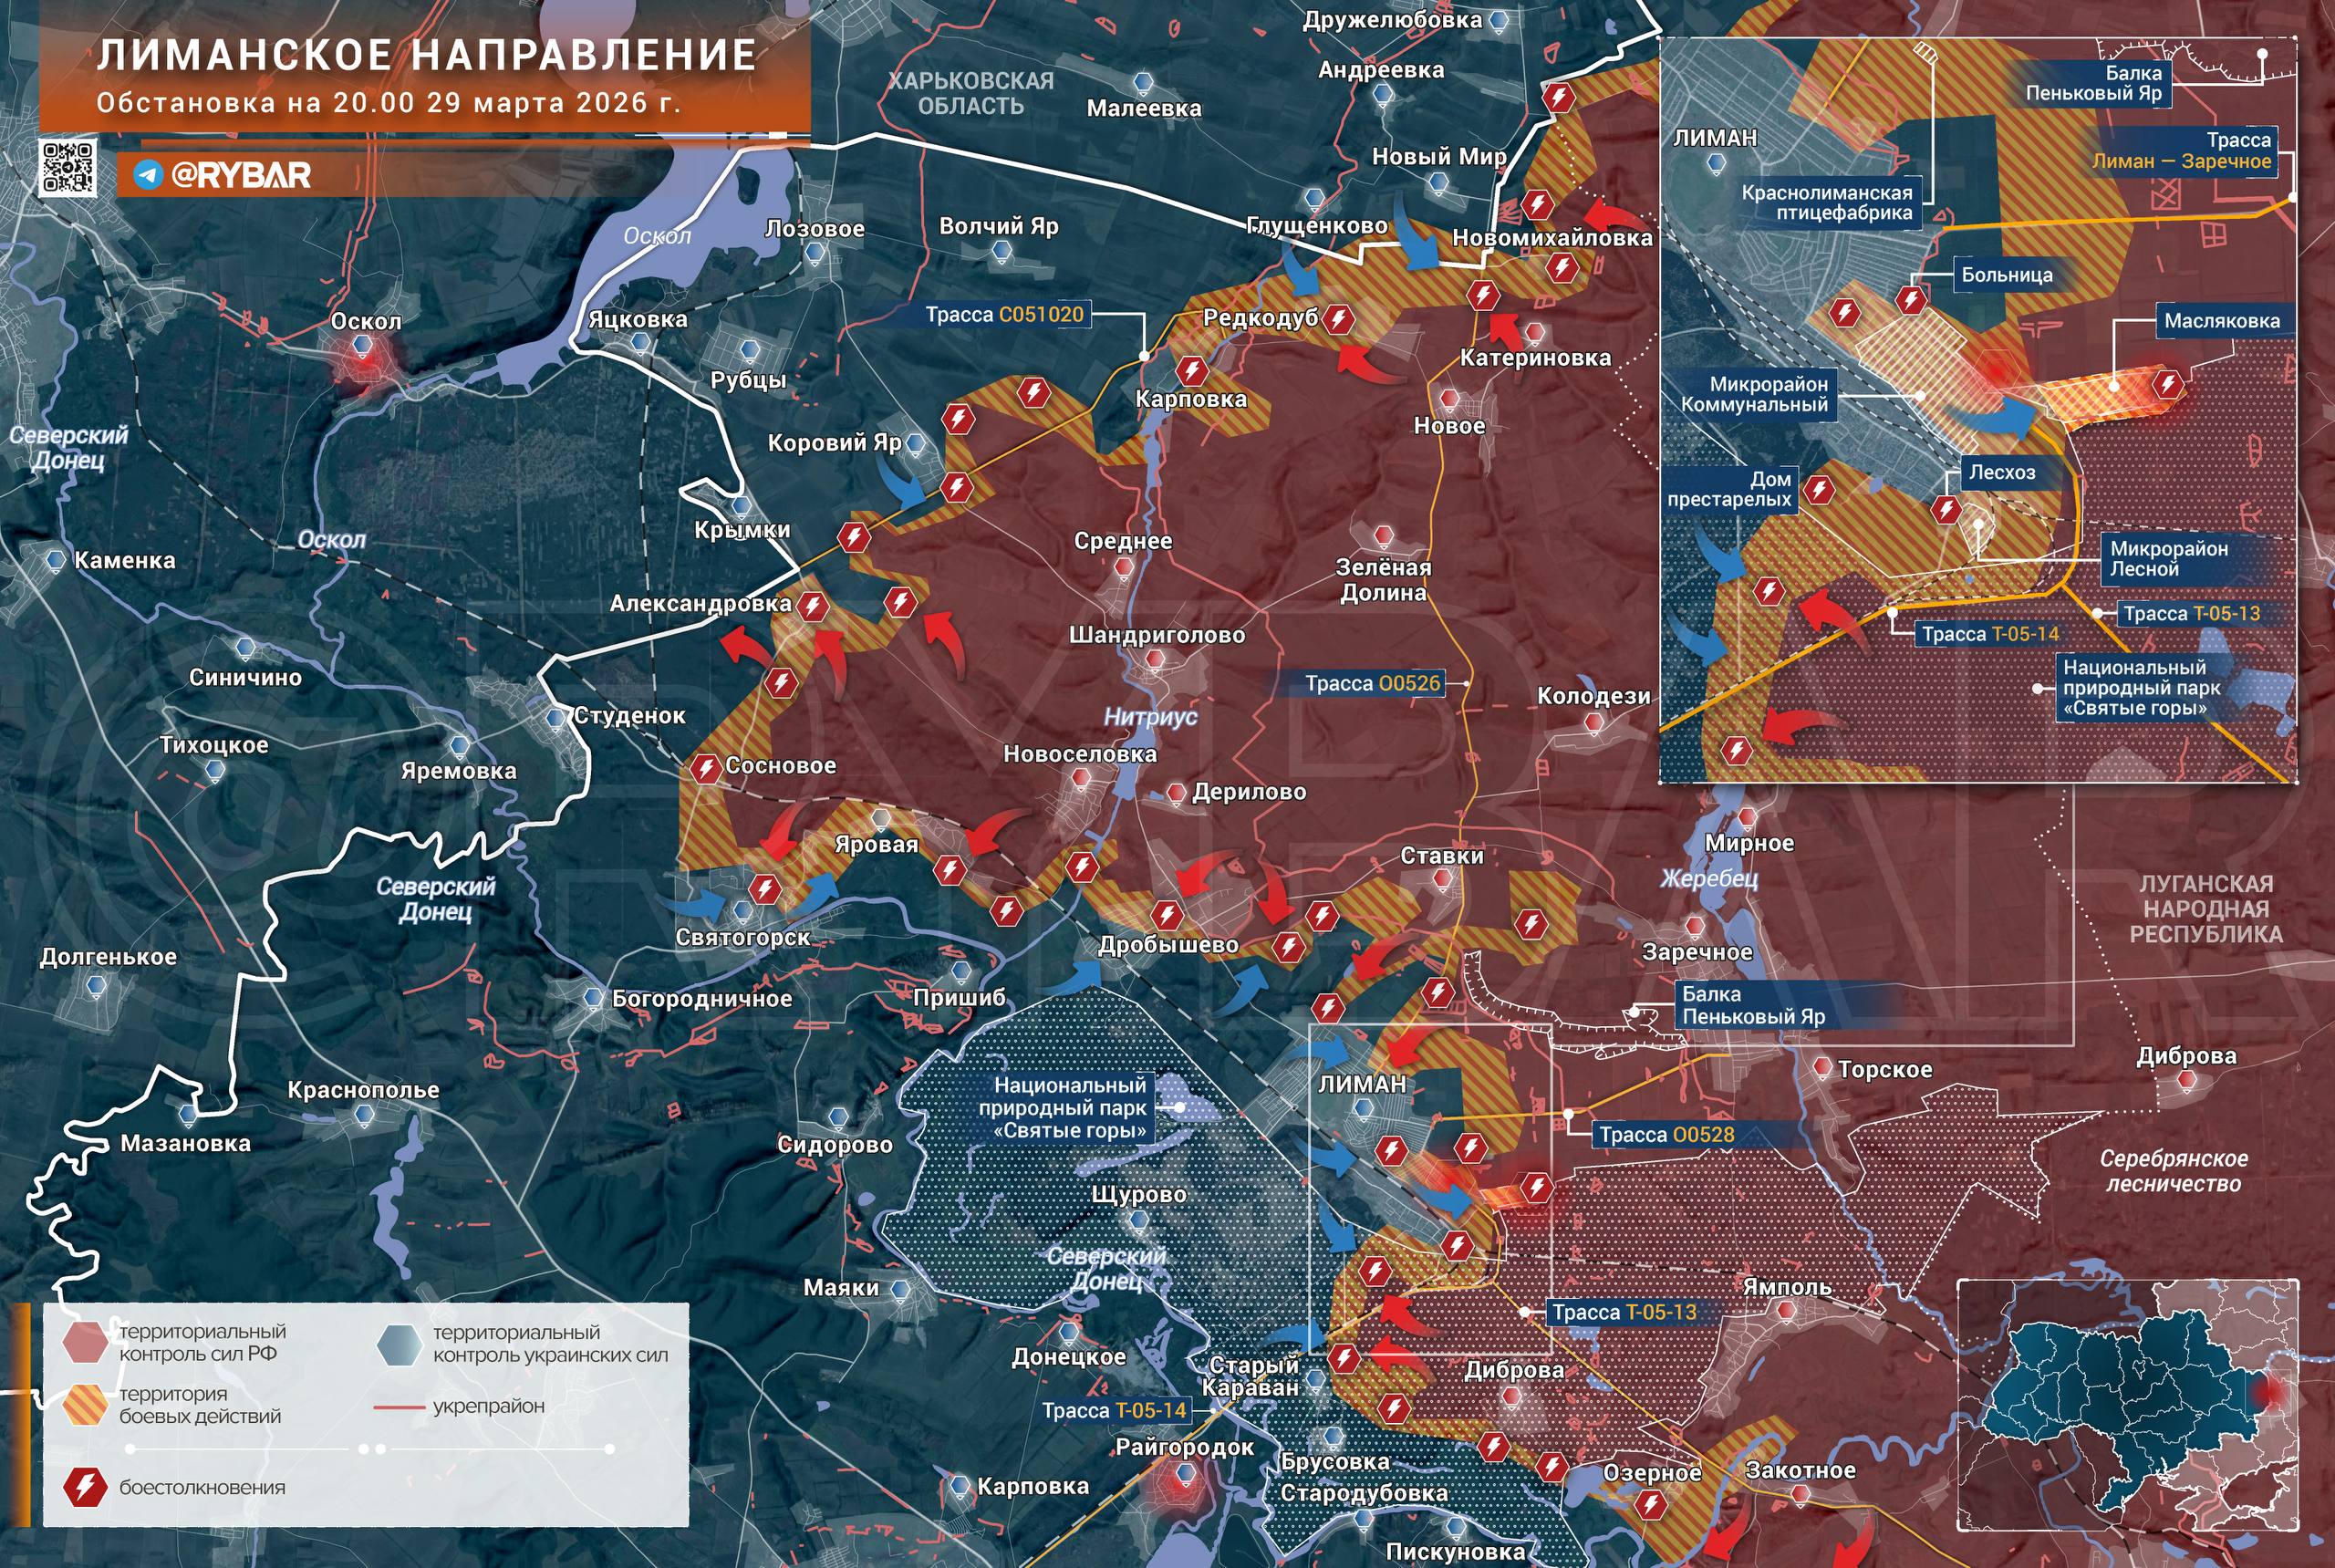Click the clash marker left of Сосновое
Image resolution: width=2335 pixels, height=1568 pixels.
(706, 768)
